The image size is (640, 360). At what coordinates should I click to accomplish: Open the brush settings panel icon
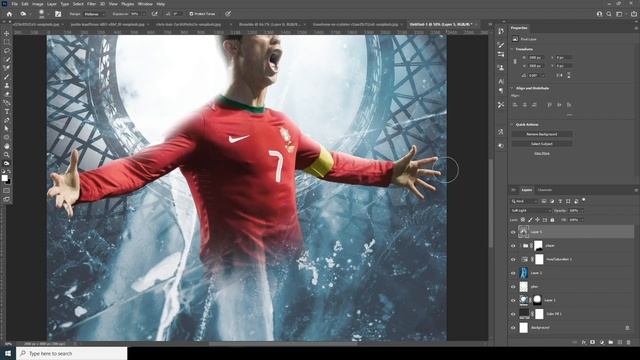tap(58, 14)
